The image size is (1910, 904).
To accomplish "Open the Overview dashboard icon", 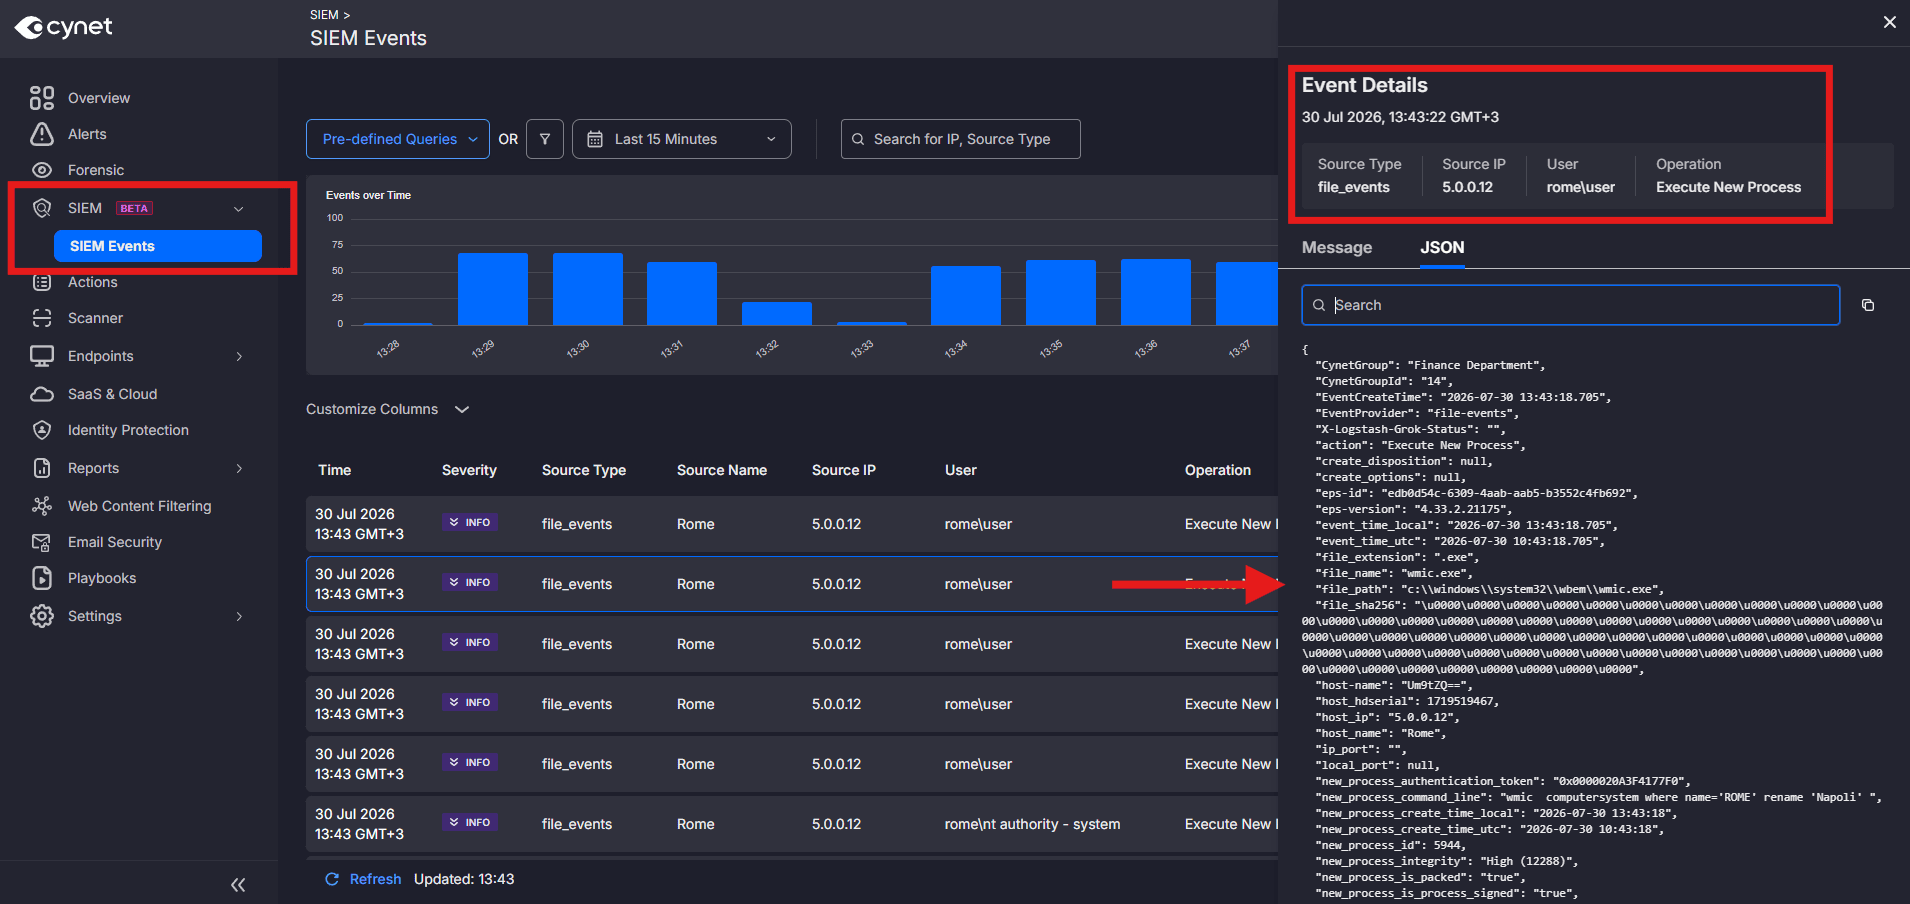I will pyautogui.click(x=42, y=97).
